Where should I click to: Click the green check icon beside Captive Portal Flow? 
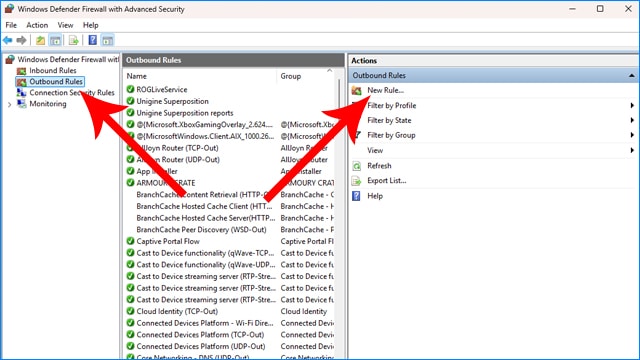(x=130, y=241)
